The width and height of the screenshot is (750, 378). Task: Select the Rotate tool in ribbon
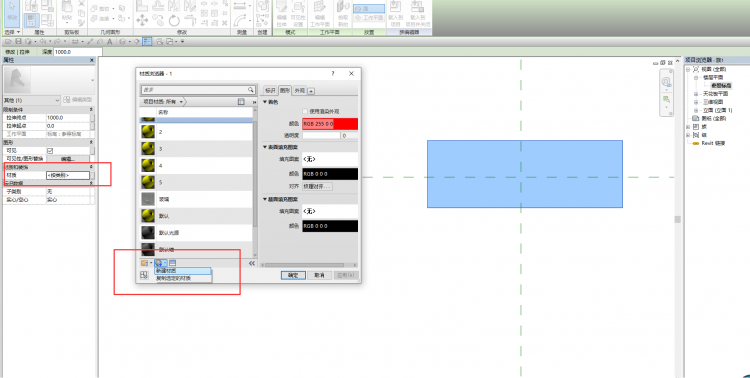pos(174,20)
